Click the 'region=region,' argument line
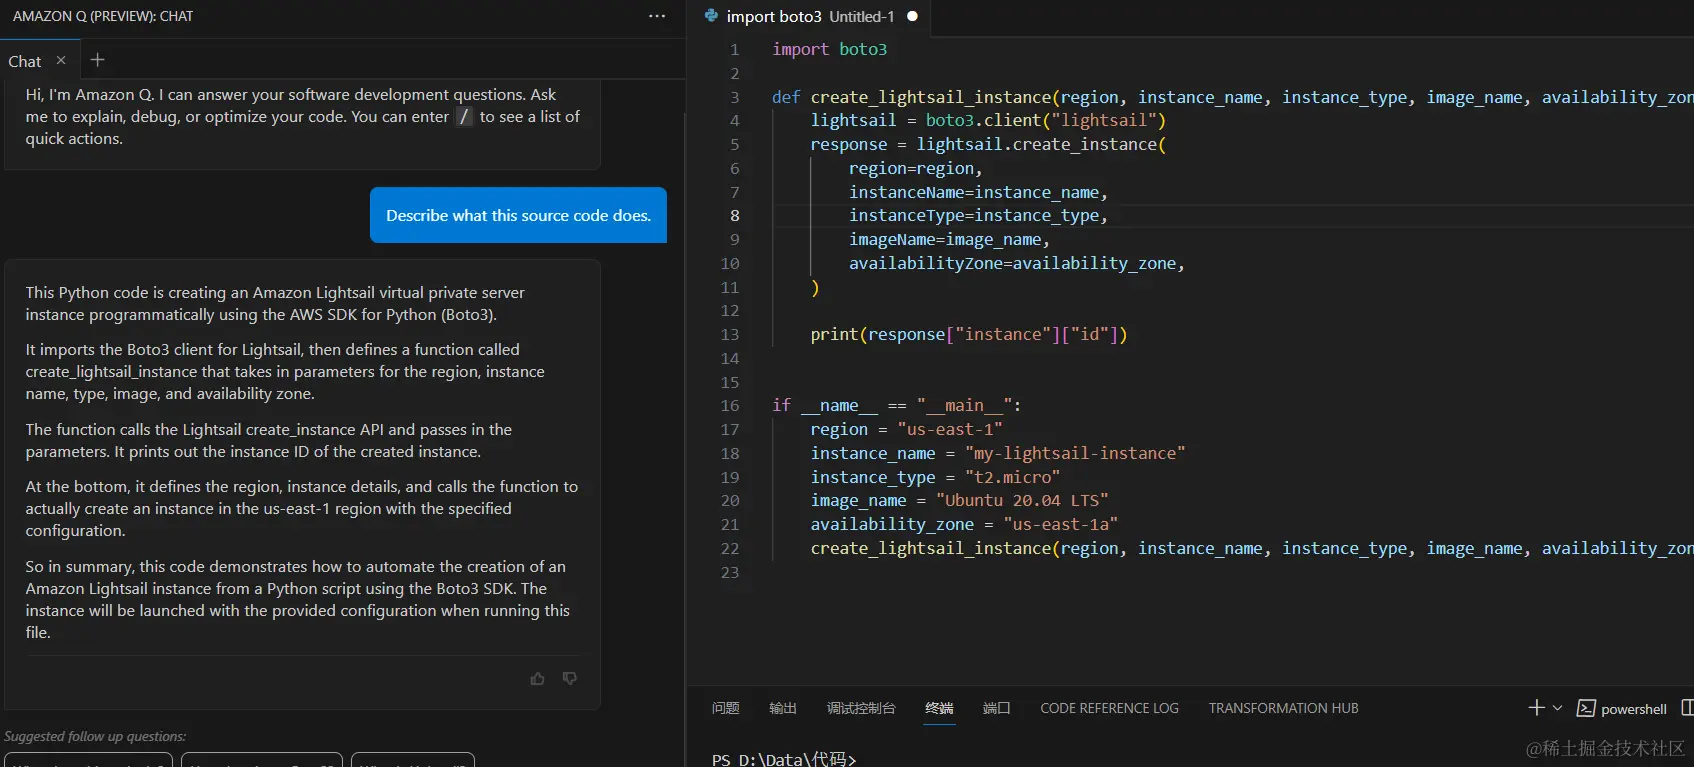 click(x=916, y=168)
